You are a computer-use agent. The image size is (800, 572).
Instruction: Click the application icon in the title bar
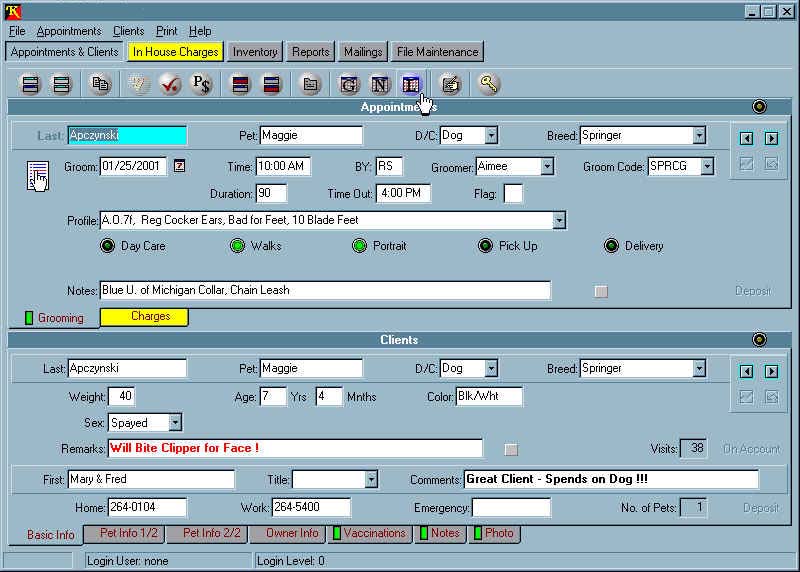[13, 11]
